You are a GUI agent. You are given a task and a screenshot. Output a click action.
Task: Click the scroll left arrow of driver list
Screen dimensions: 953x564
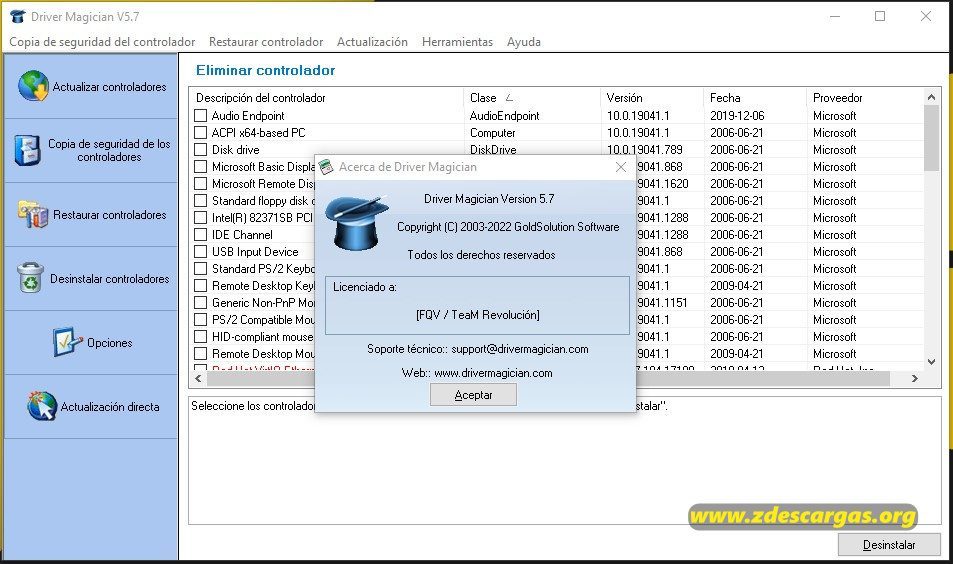[198, 378]
